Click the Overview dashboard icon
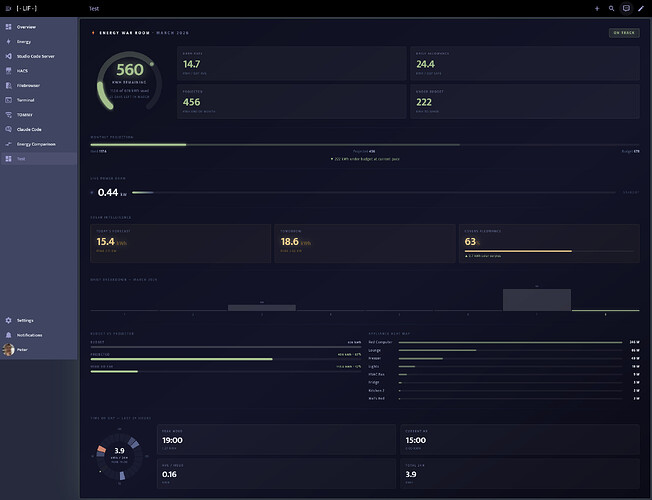Viewport: 652px width, 500px height. pos(8,27)
